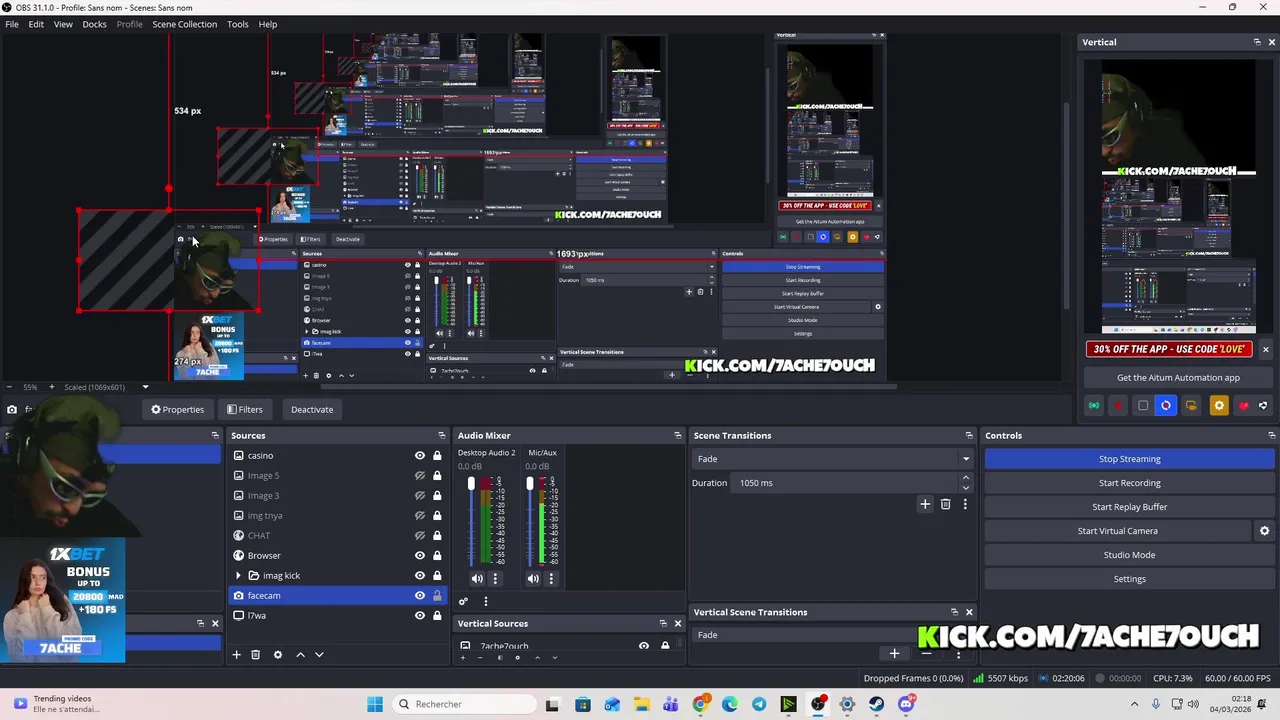
Task: Toggle the empty square button in Vertical dock
Action: 1143,405
